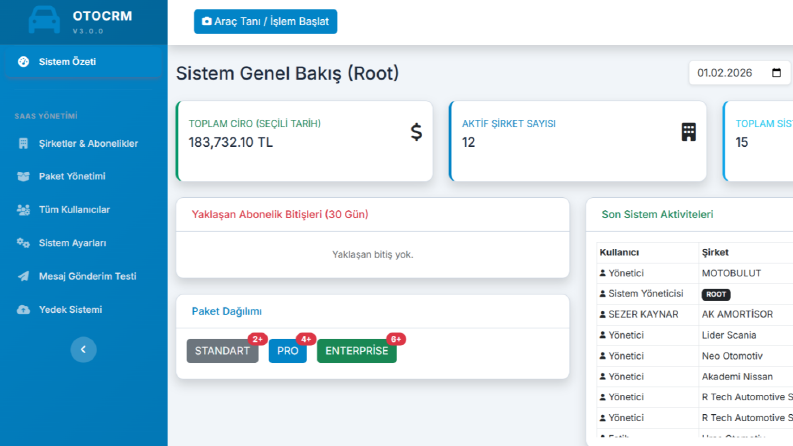This screenshot has width=793, height=446.
Task: Click the Neo Otomotiv company cell
Action: 732,356
